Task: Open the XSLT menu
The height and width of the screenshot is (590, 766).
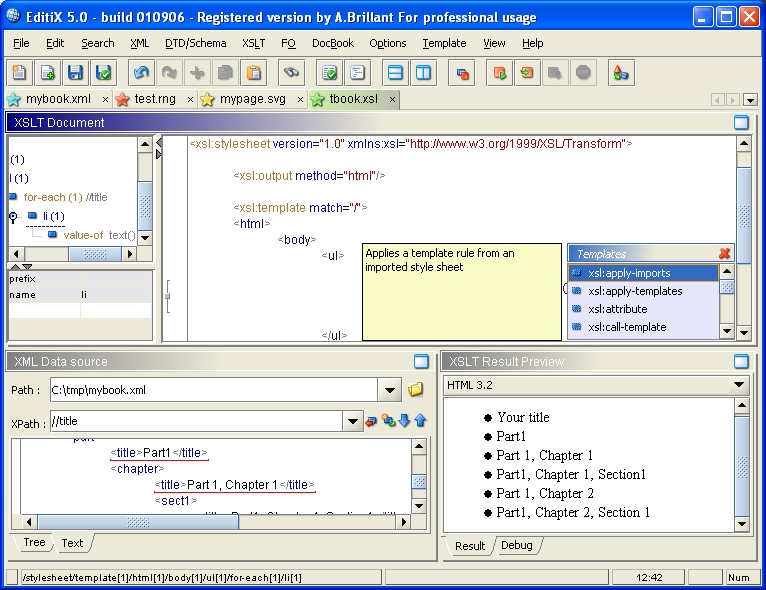Action: click(254, 43)
